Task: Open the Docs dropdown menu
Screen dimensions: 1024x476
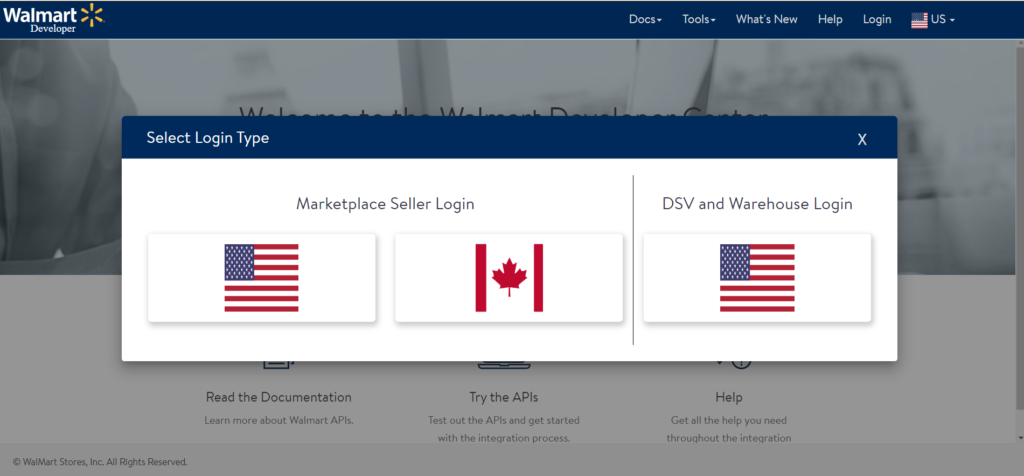Action: coord(645,20)
